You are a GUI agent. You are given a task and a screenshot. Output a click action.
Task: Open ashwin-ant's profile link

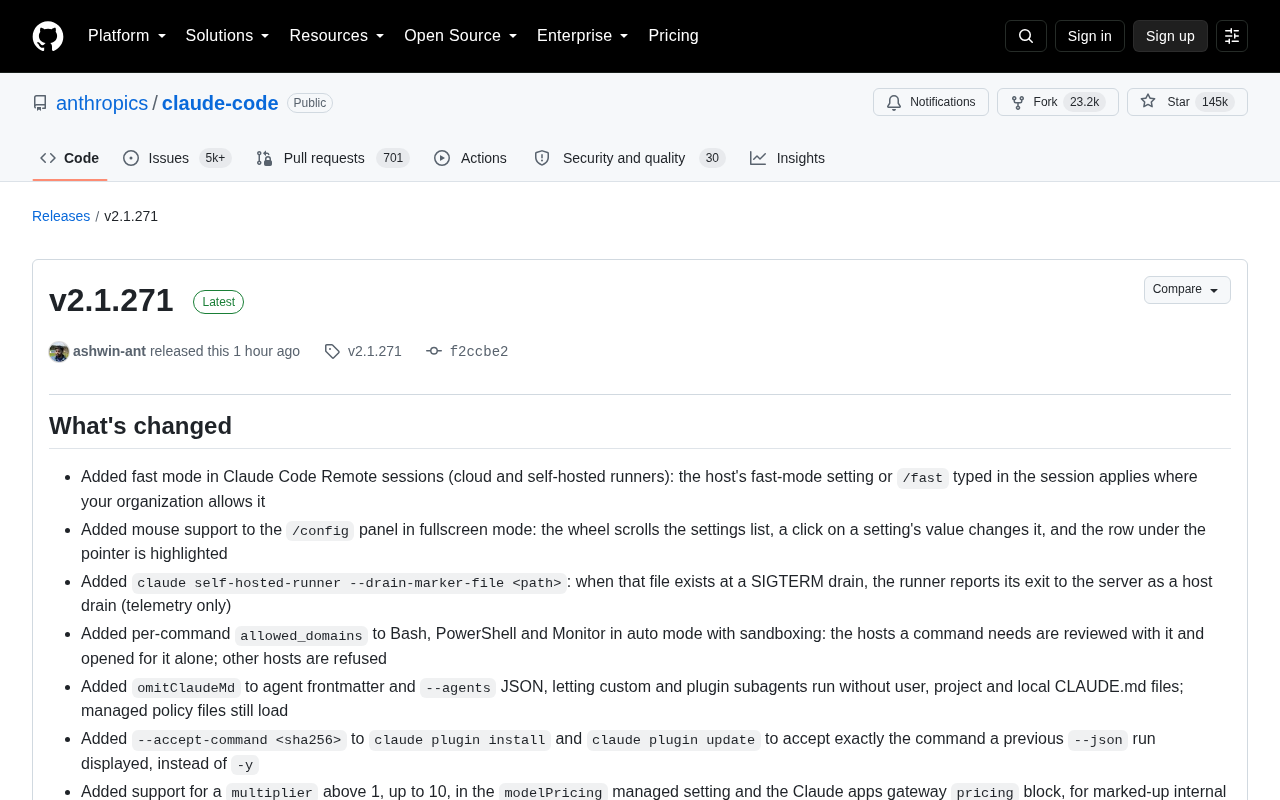pyautogui.click(x=109, y=351)
